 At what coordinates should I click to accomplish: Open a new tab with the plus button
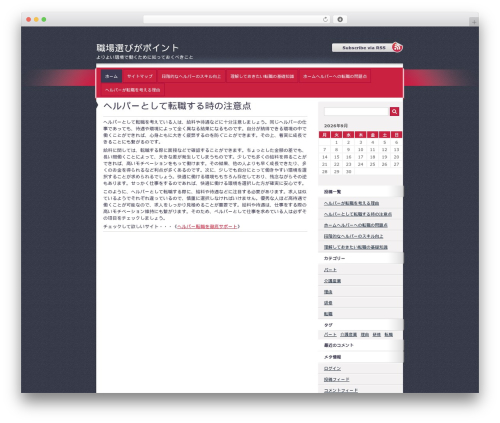pyautogui.click(x=474, y=22)
